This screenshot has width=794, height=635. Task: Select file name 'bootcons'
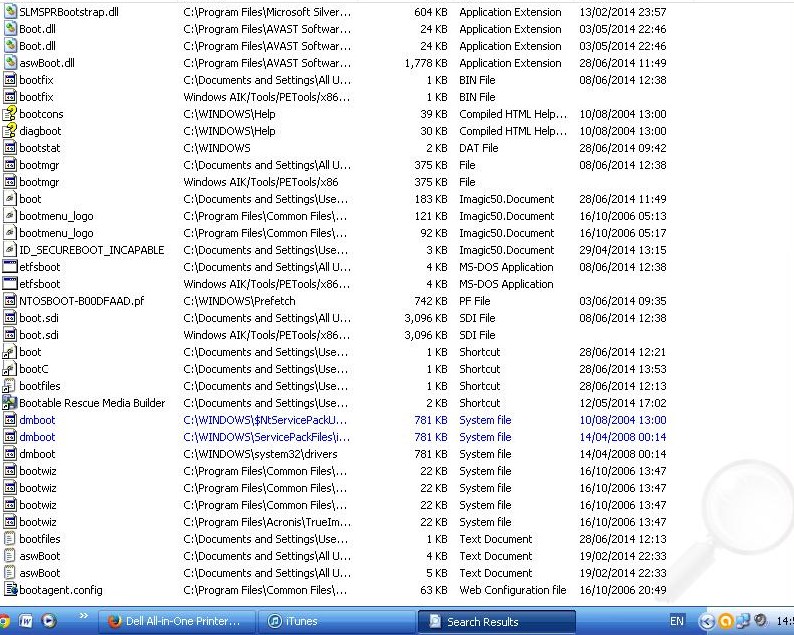click(42, 114)
